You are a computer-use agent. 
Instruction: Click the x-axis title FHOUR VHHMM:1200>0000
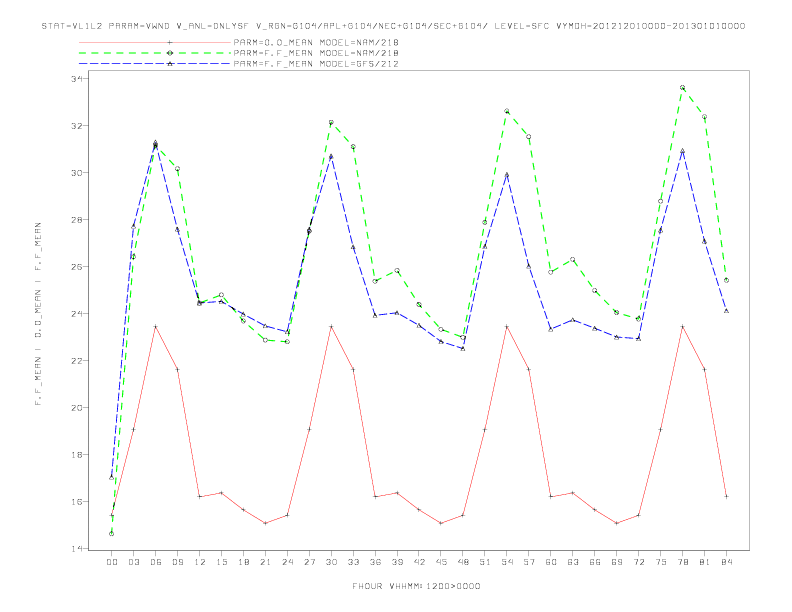pos(416,586)
